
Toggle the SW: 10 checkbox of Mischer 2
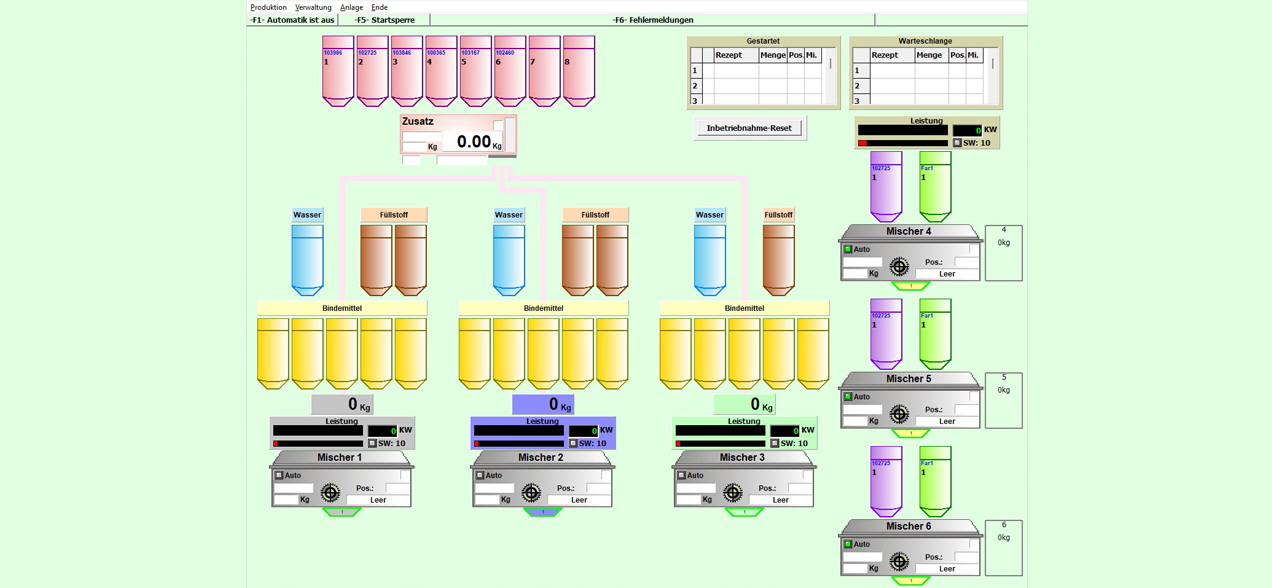[573, 443]
